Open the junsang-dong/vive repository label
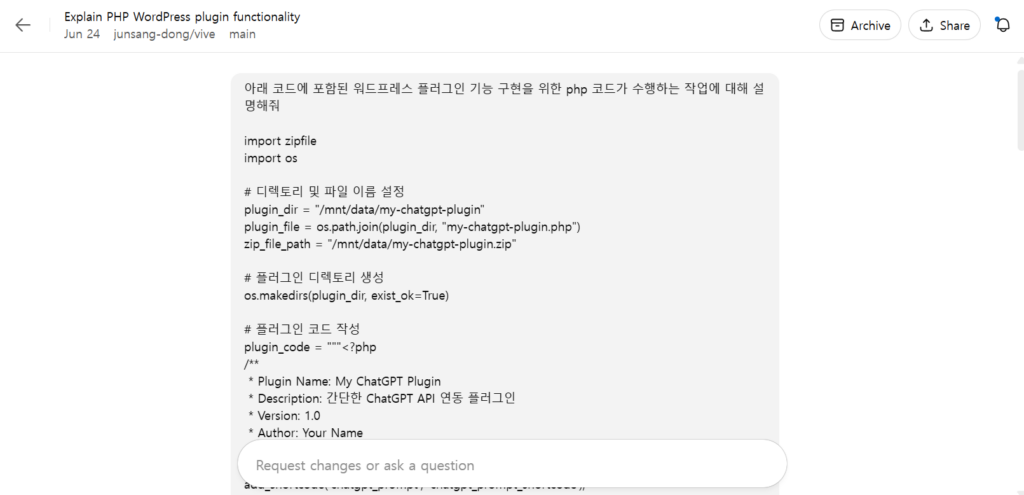This screenshot has width=1024, height=495. [x=164, y=34]
